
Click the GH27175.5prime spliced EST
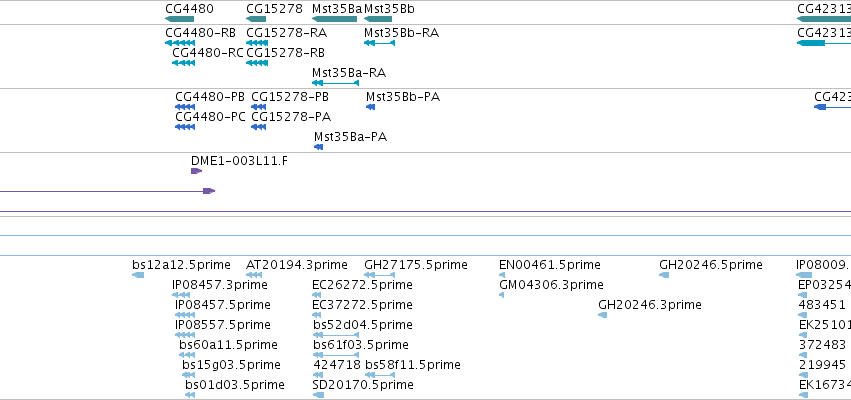(x=379, y=275)
